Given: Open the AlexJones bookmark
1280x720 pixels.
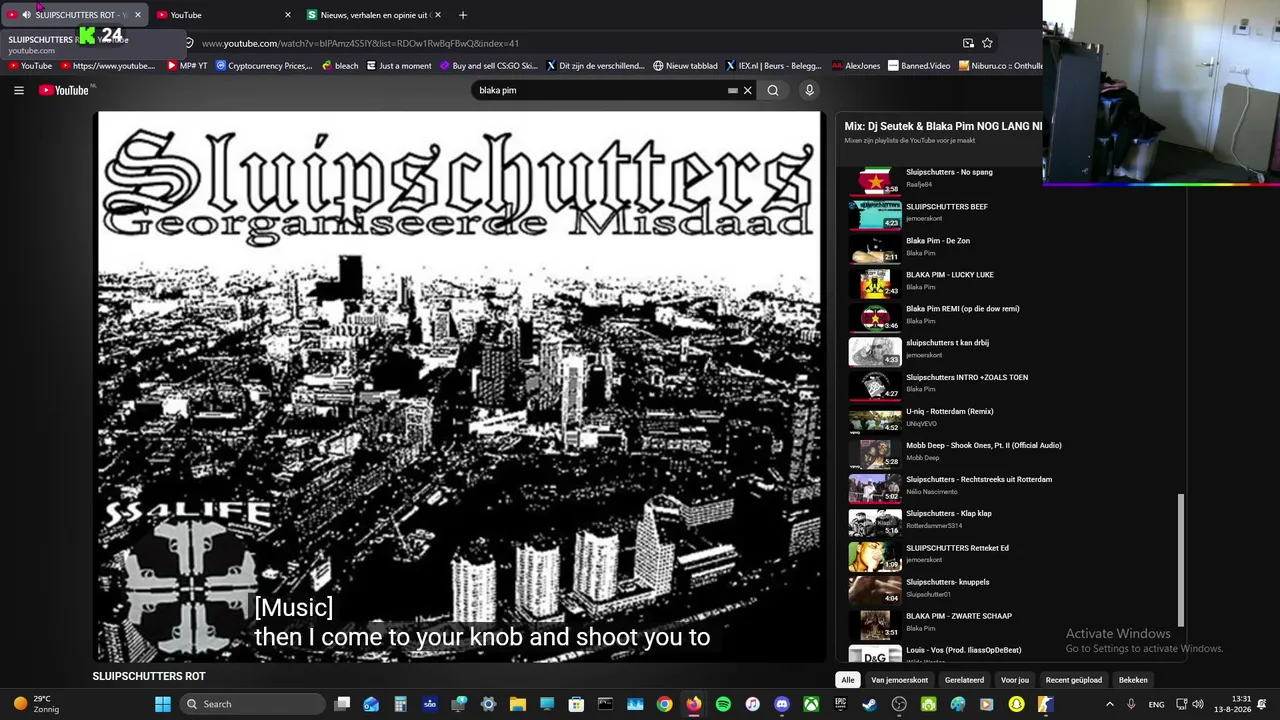Looking at the screenshot, I should [856, 66].
